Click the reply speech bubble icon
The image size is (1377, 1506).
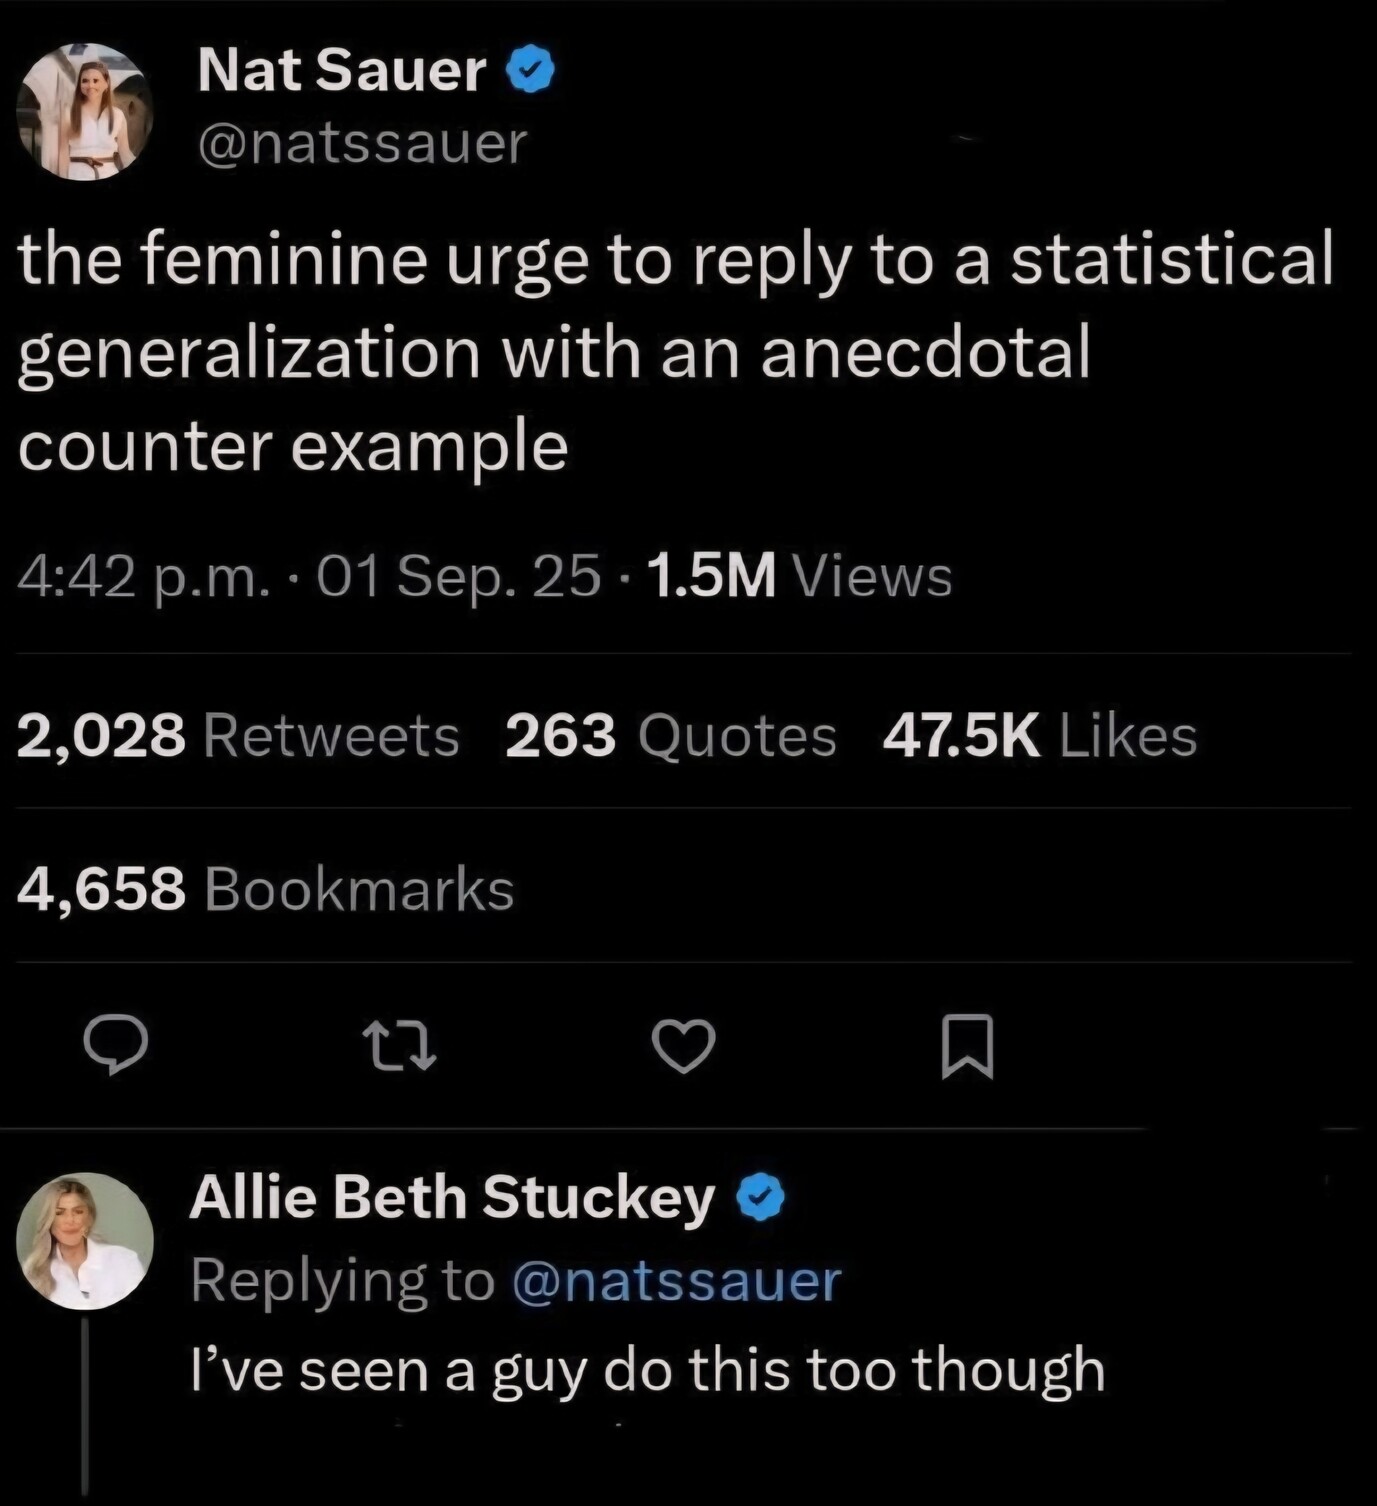click(116, 1044)
